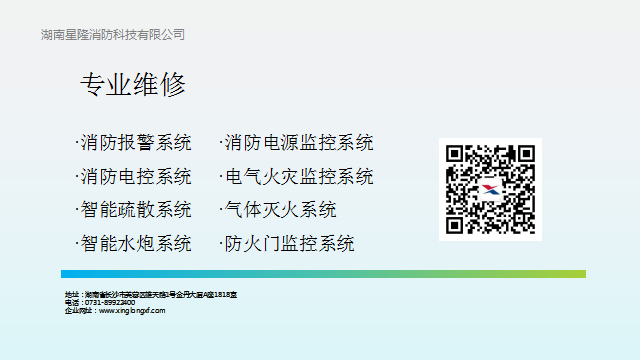Click the top-right QR finder square
The image size is (640, 360).
526,154
